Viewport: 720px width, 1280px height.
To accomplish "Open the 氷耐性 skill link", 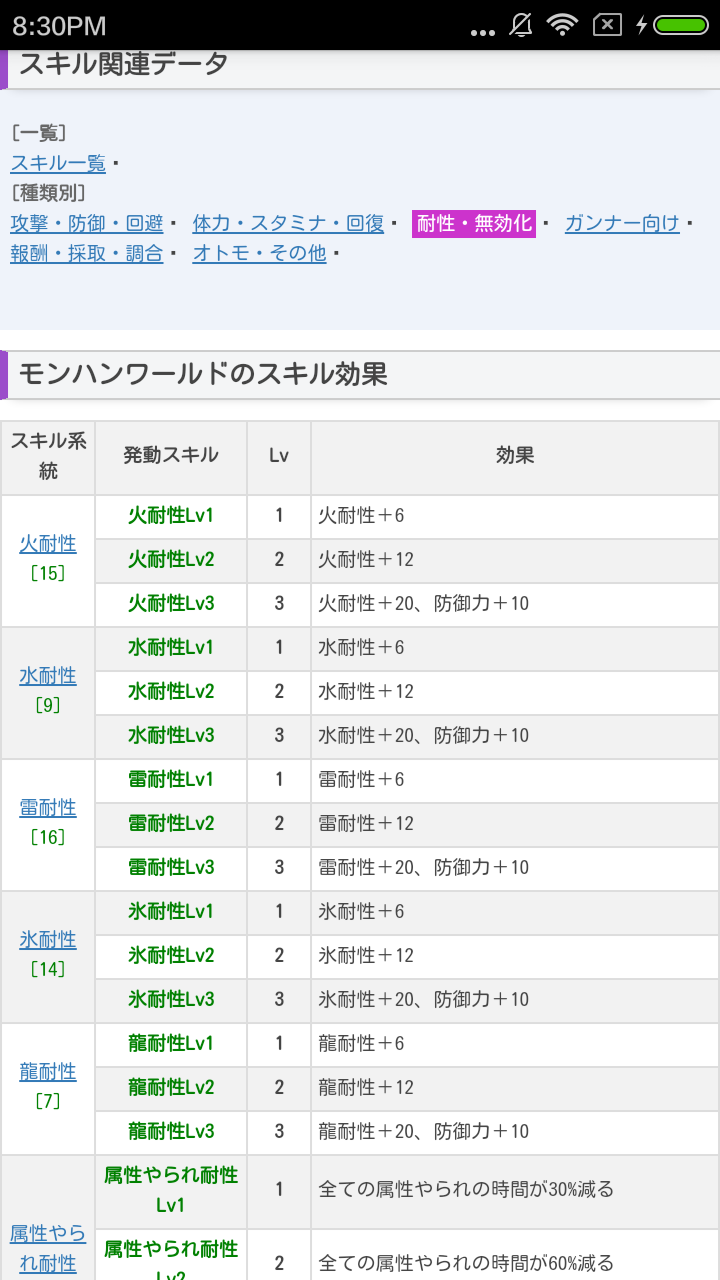I will (48, 940).
